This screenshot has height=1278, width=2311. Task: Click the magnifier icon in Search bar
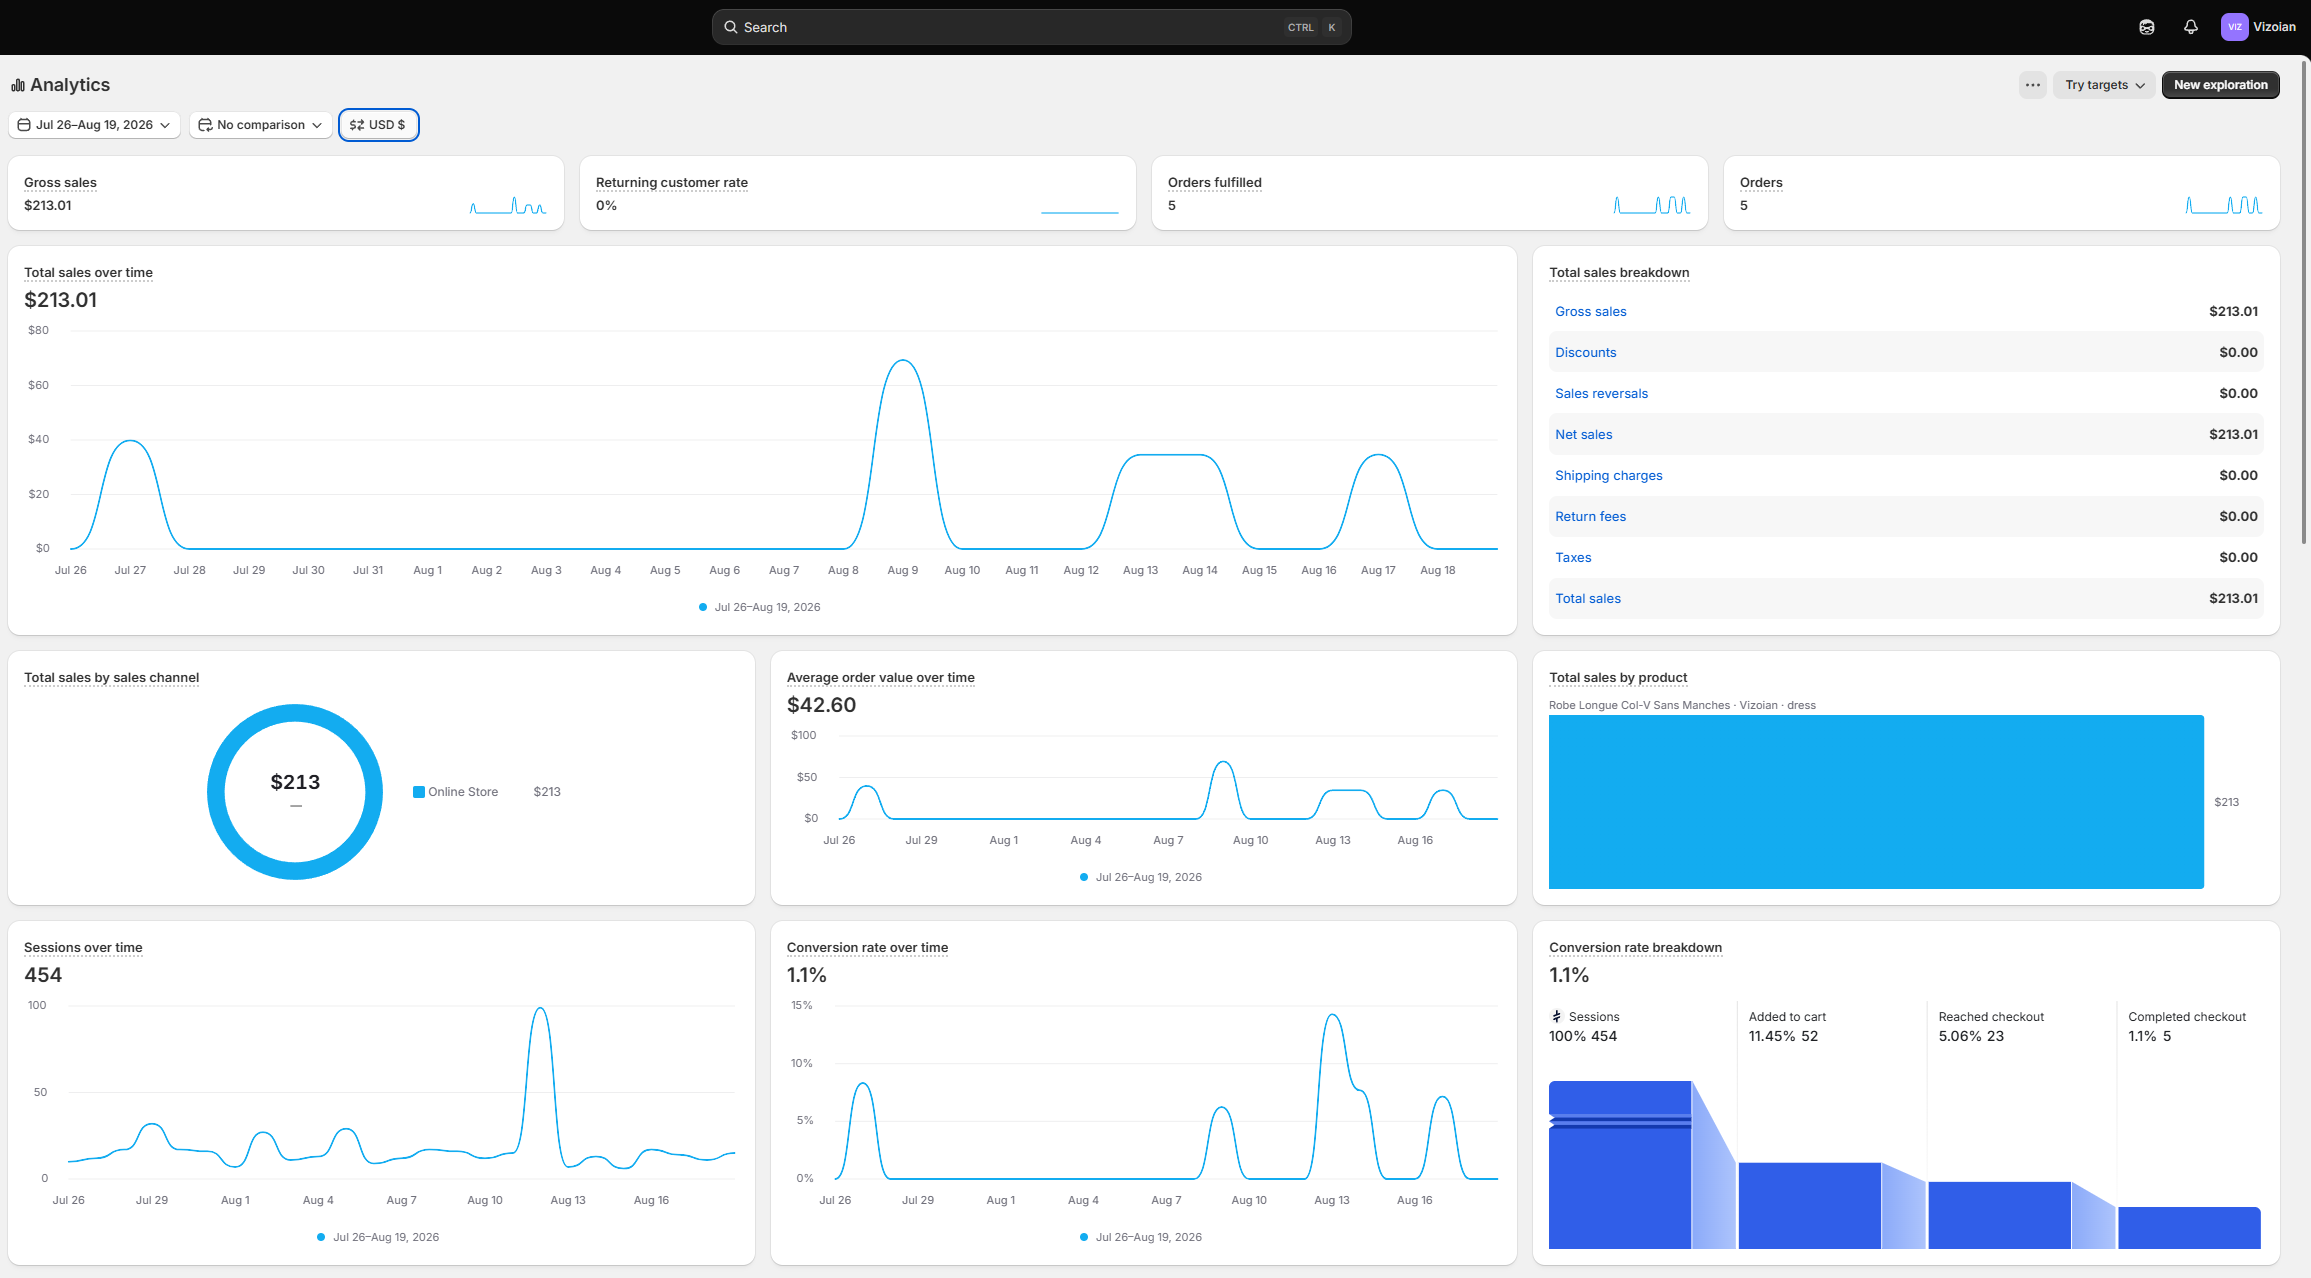(731, 27)
